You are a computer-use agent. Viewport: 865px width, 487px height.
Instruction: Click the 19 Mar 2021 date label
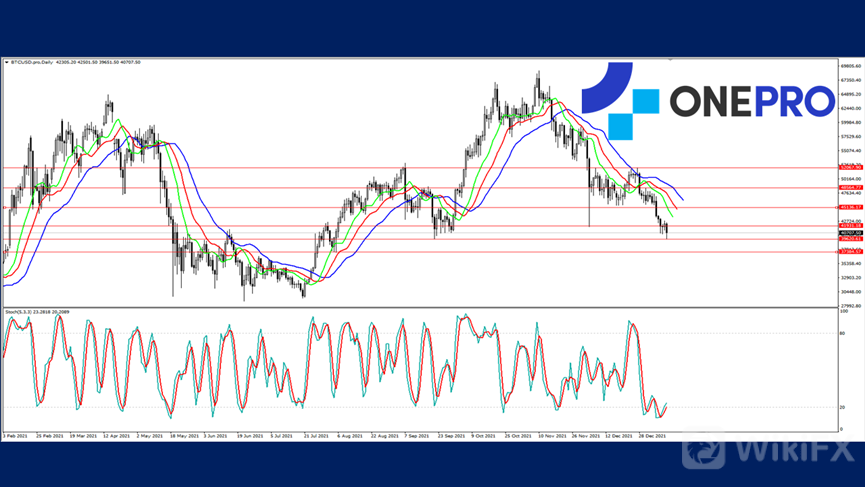click(x=83, y=436)
